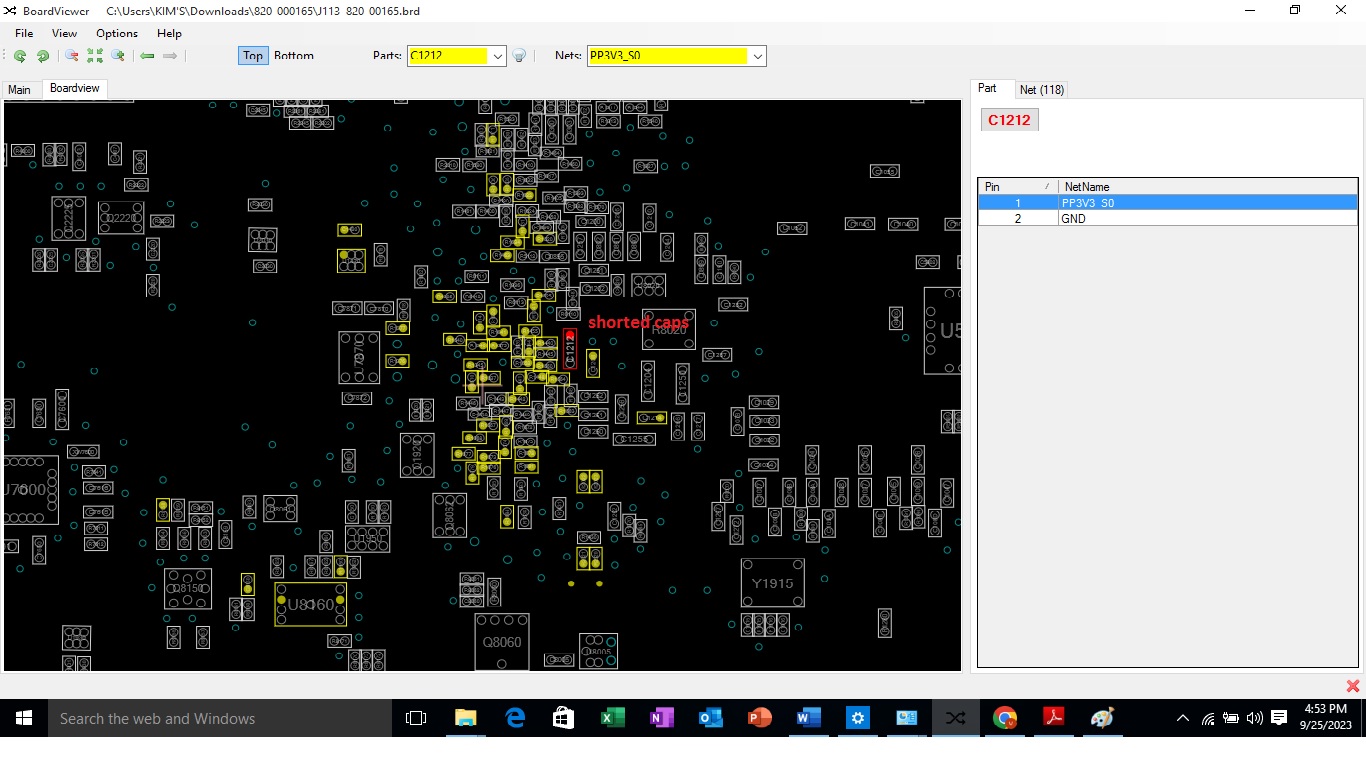This screenshot has width=1366, height=768.
Task: Open the File menu
Action: [24, 33]
